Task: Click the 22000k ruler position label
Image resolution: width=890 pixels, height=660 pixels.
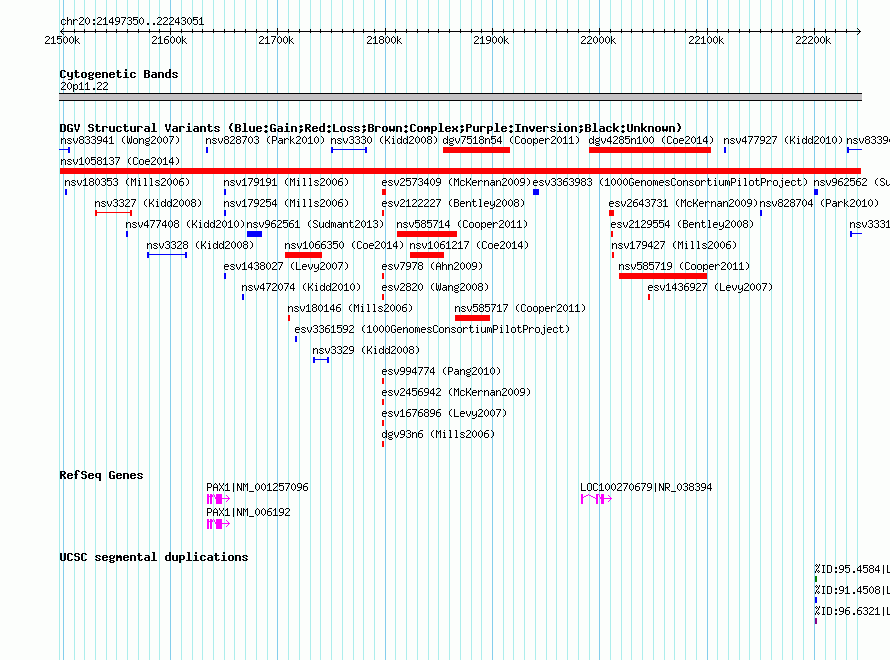Action: click(x=598, y=40)
